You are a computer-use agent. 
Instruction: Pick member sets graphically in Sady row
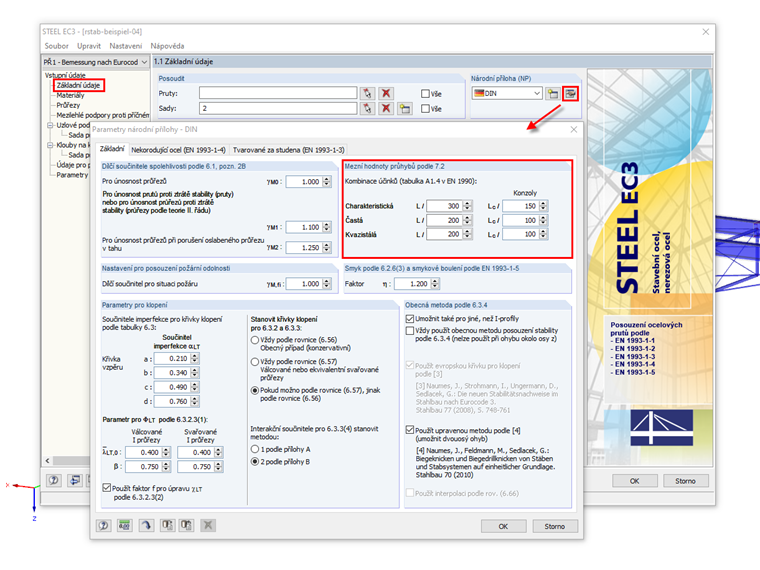[367, 109]
